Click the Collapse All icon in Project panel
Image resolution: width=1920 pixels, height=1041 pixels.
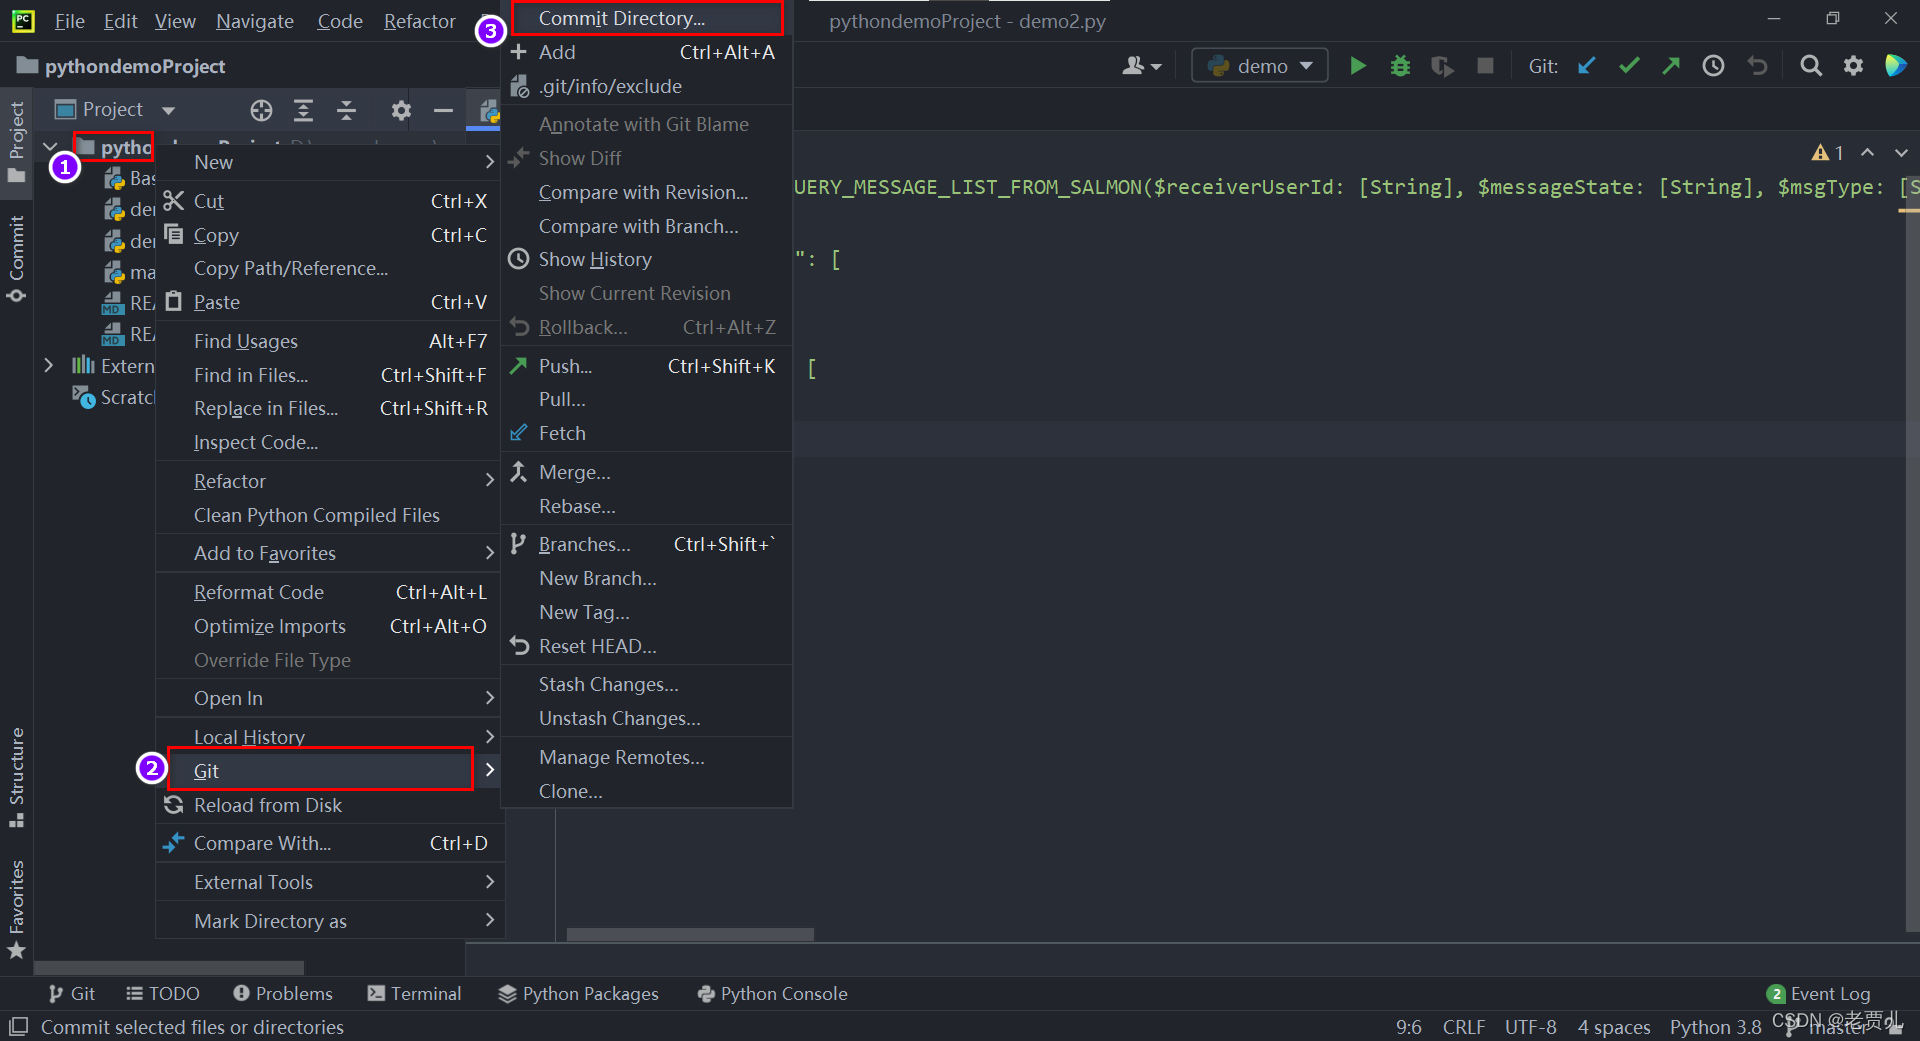[x=346, y=110]
